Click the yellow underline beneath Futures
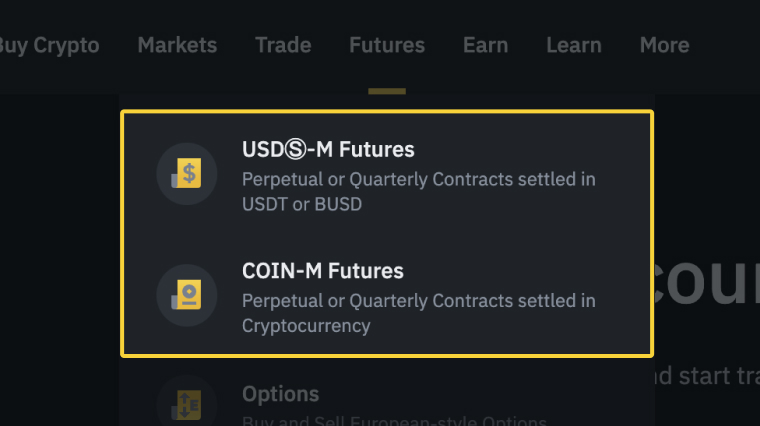 (387, 91)
